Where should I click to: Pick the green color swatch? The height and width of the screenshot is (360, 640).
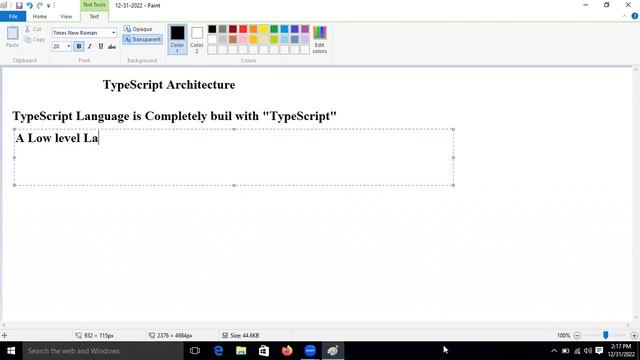[274, 29]
